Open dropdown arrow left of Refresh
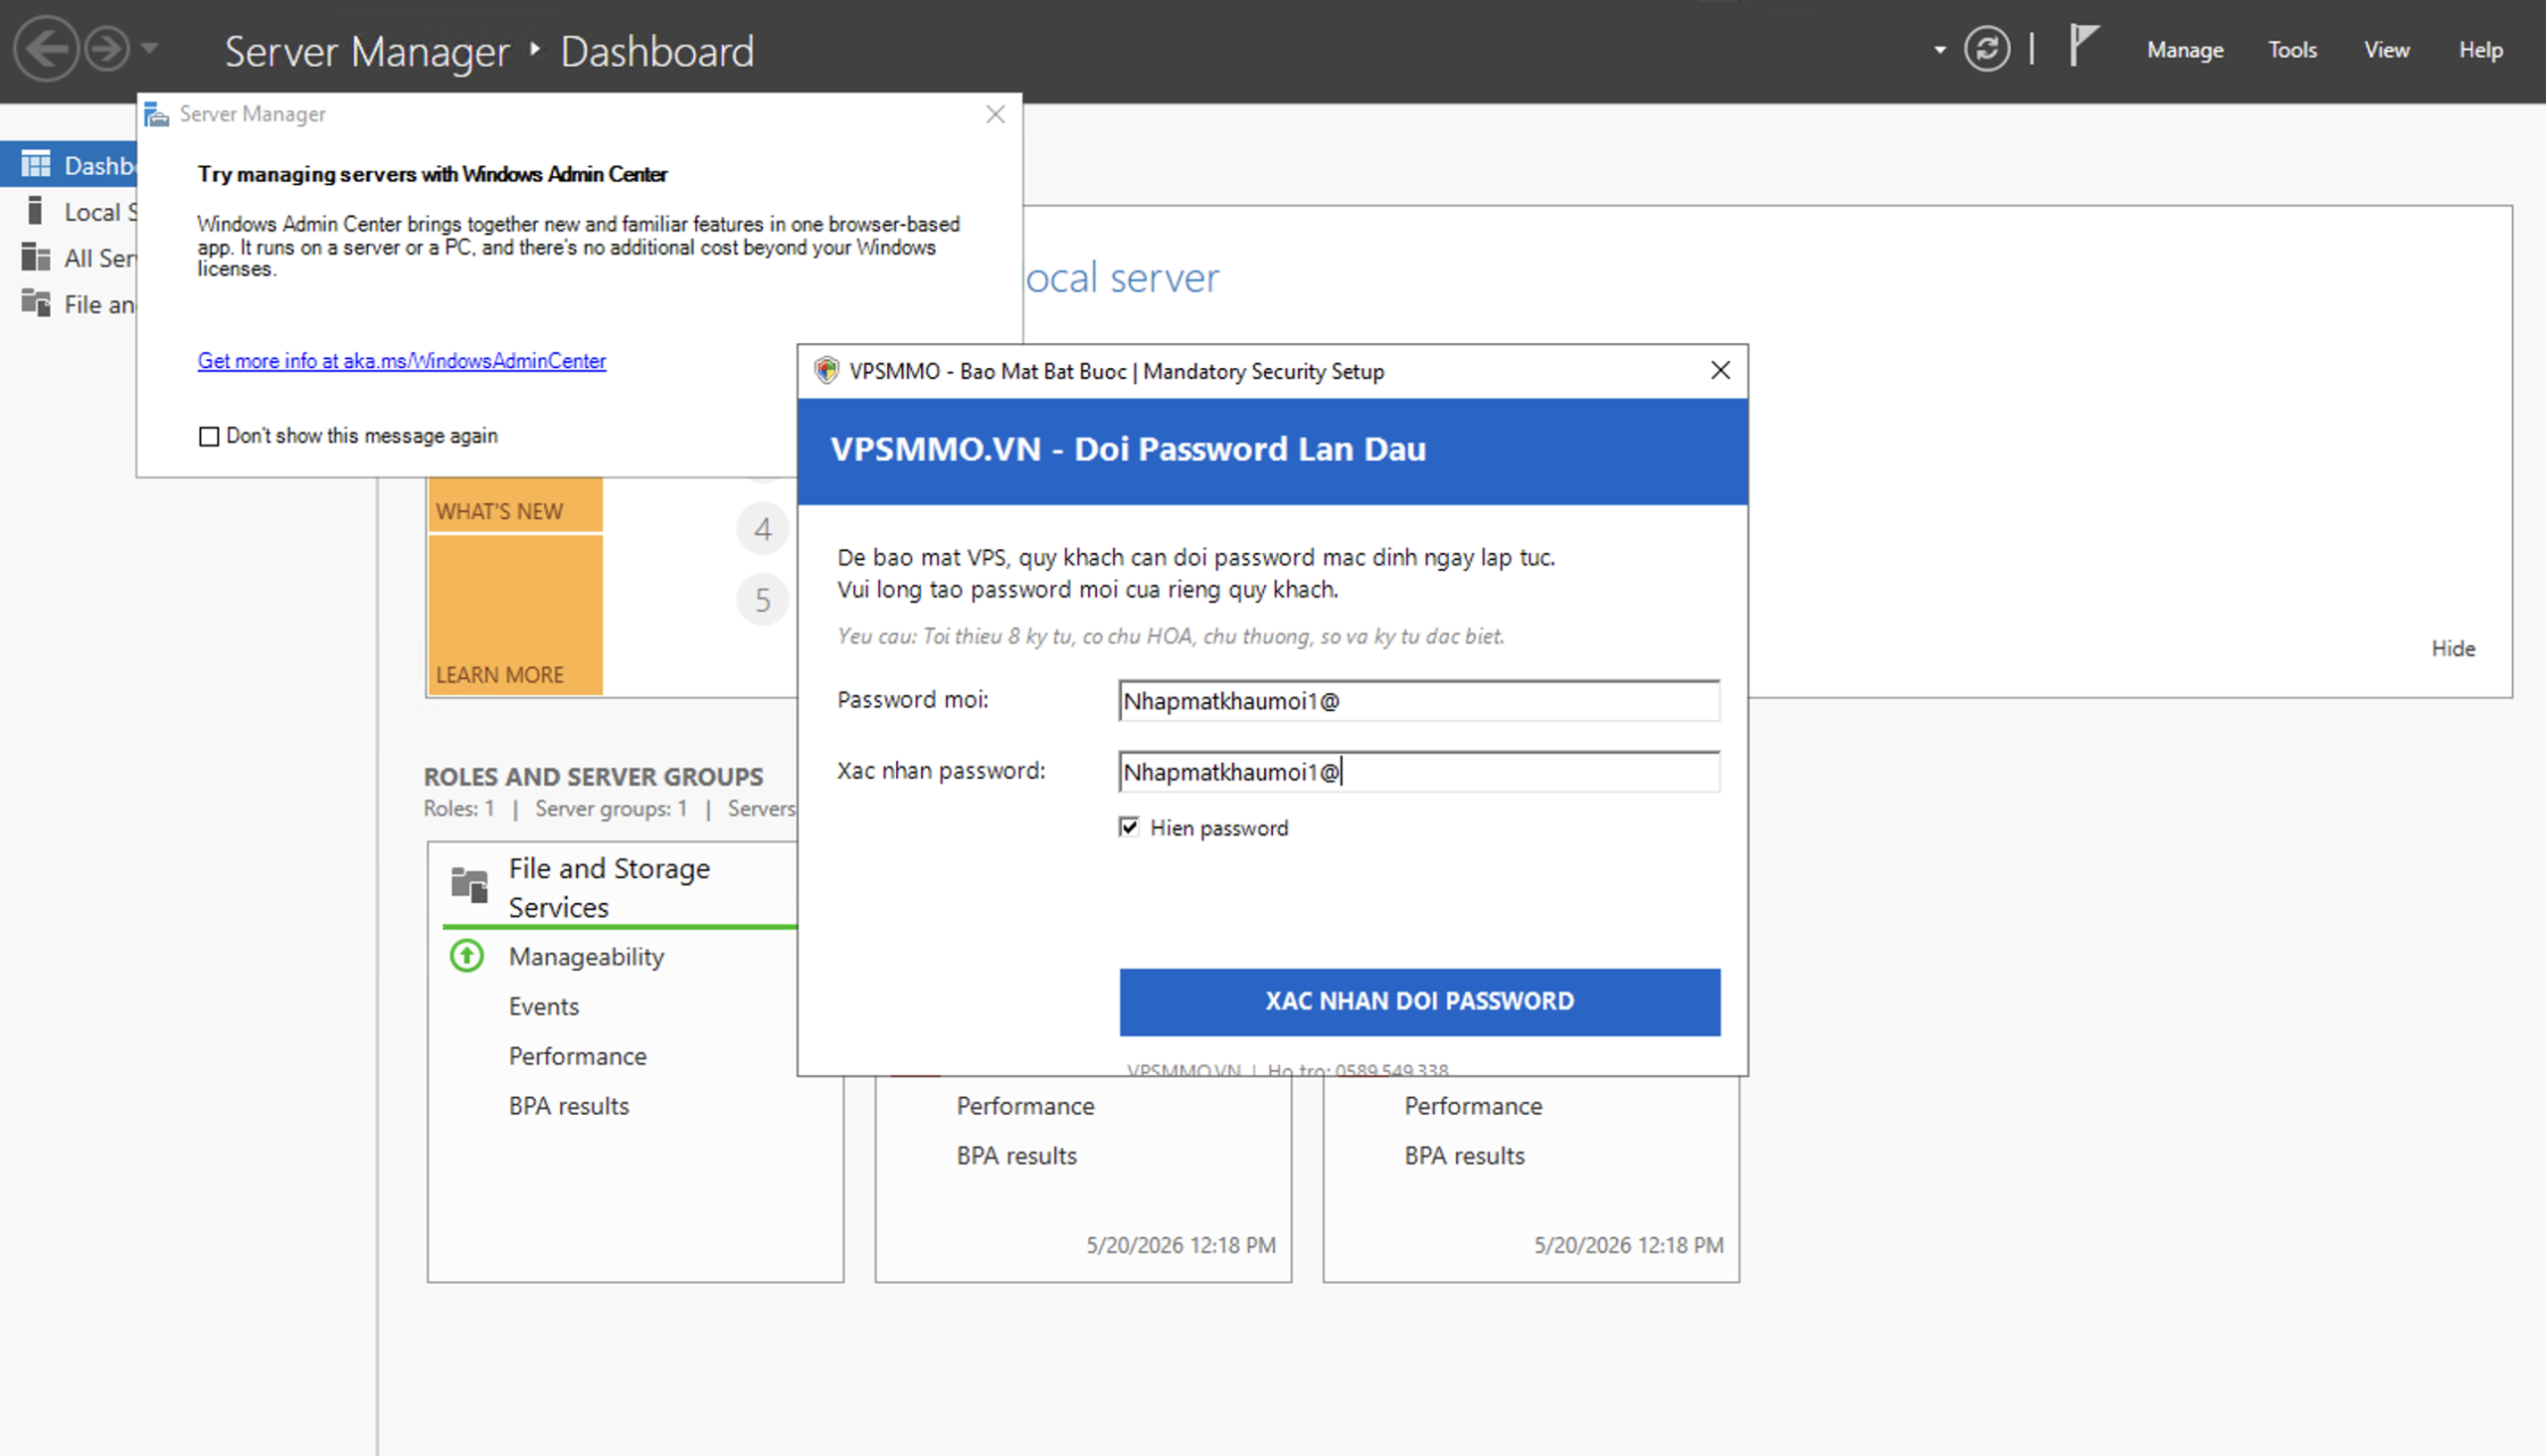 click(x=1940, y=49)
